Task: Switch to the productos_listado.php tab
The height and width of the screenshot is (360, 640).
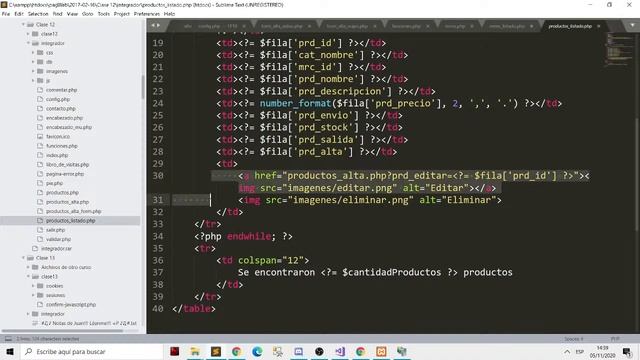Action: (570, 26)
